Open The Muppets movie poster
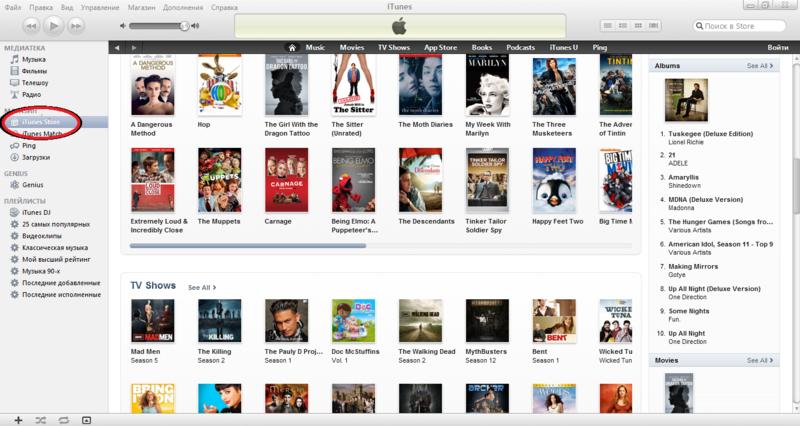This screenshot has height=426, width=800. point(219,180)
